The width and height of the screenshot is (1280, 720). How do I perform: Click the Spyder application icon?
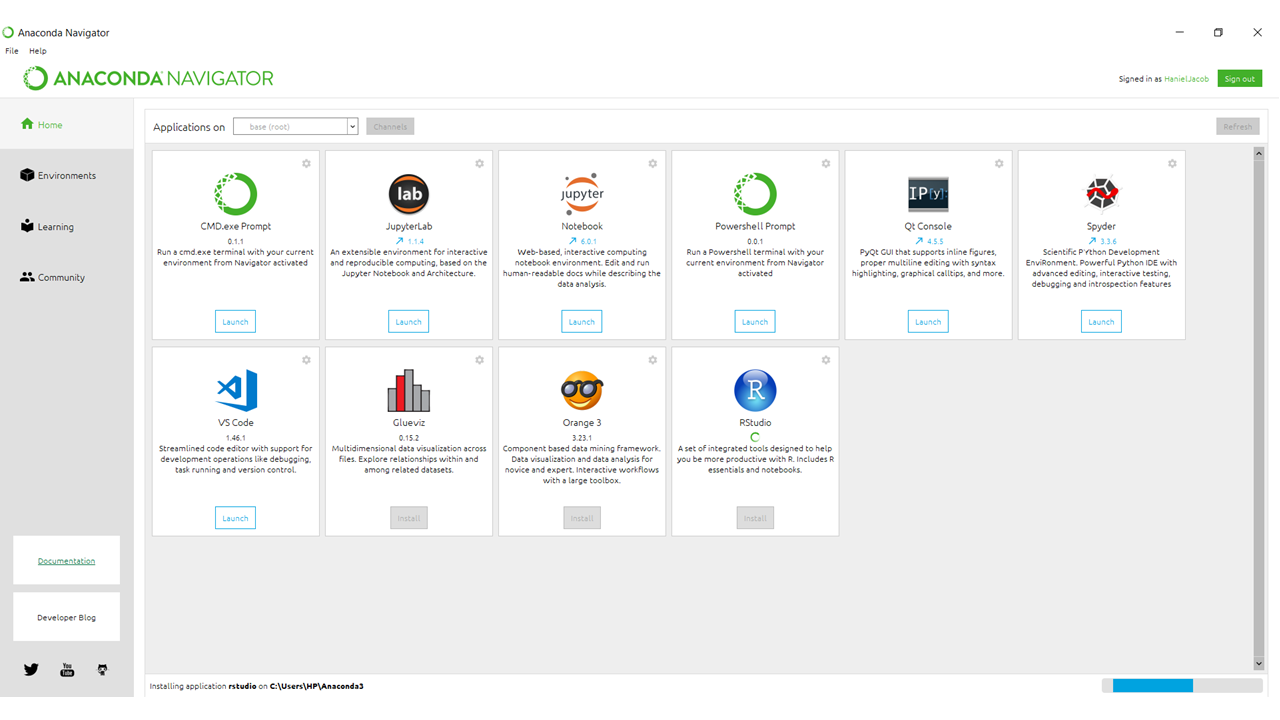[1101, 194]
